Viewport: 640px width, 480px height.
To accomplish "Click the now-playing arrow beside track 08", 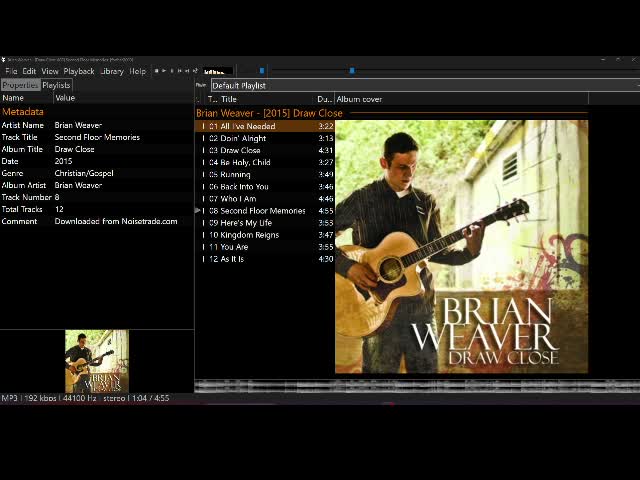I will pos(198,211).
